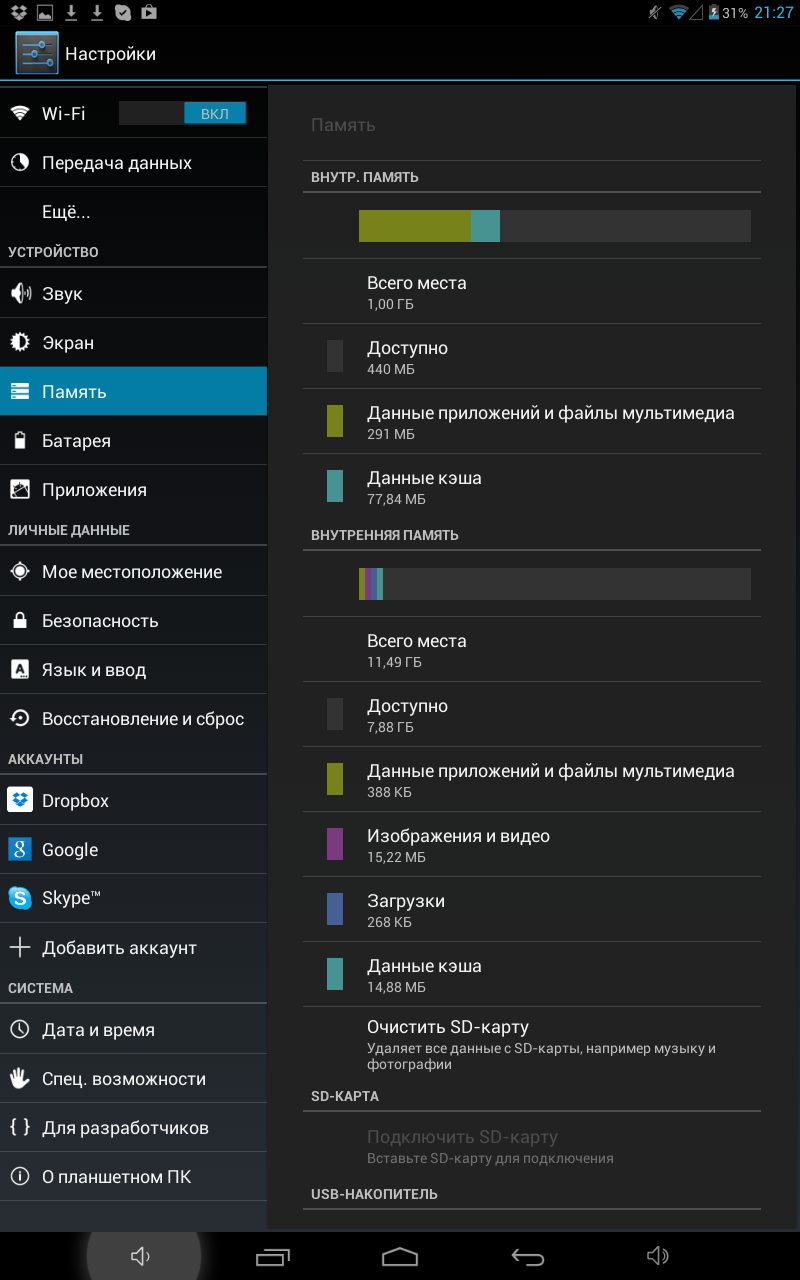Tap the Язык и ввод icon

point(19,669)
